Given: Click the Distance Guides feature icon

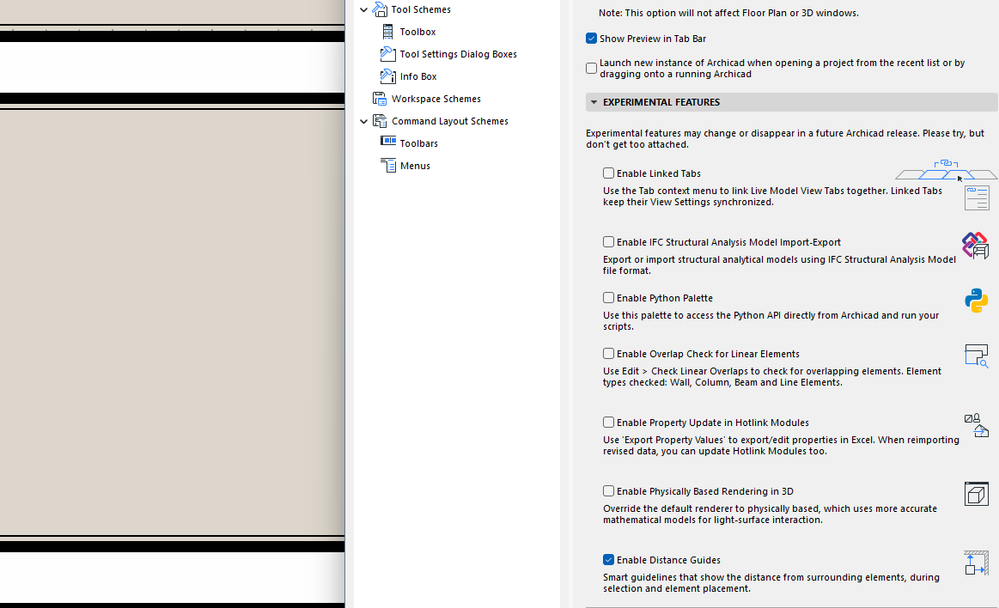Looking at the screenshot, I should (x=976, y=563).
